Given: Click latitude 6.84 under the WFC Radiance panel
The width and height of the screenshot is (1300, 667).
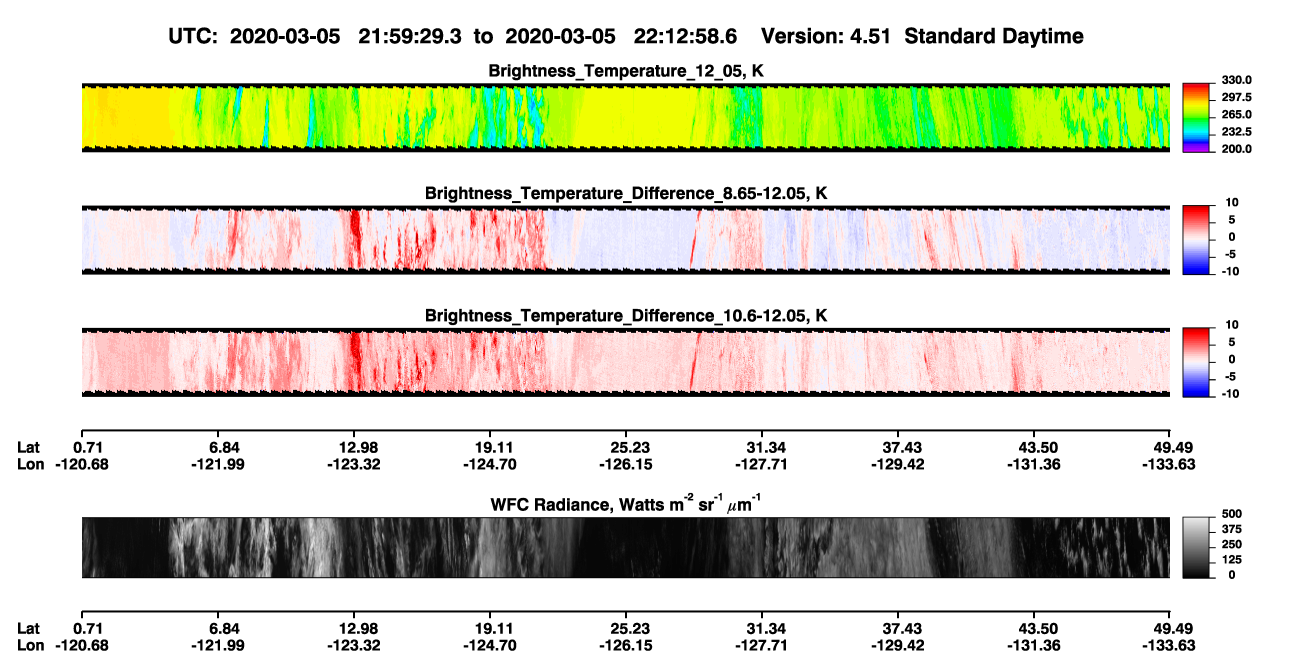Looking at the screenshot, I should [x=222, y=628].
